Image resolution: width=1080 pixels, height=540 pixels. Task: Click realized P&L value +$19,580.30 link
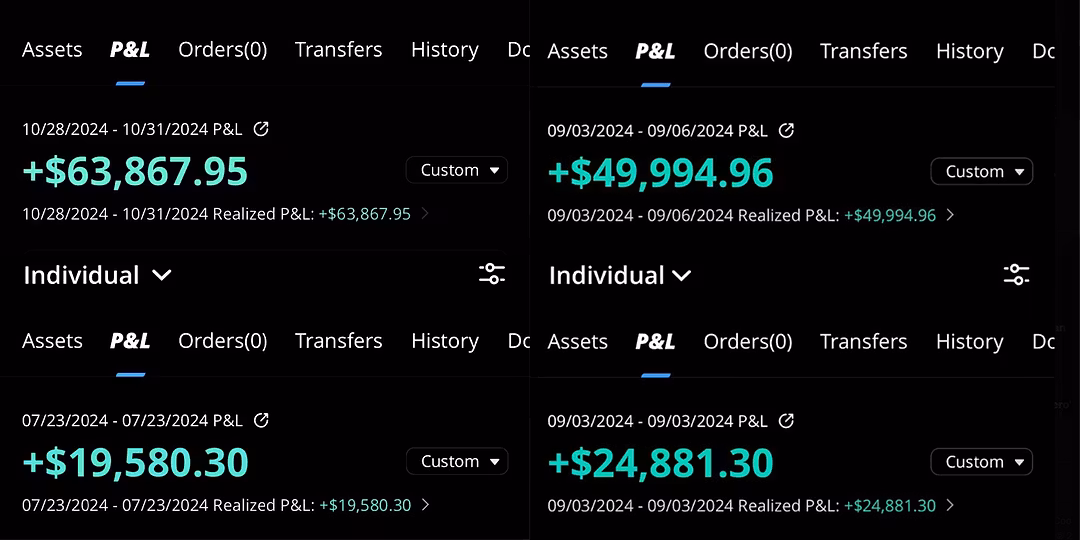point(365,506)
